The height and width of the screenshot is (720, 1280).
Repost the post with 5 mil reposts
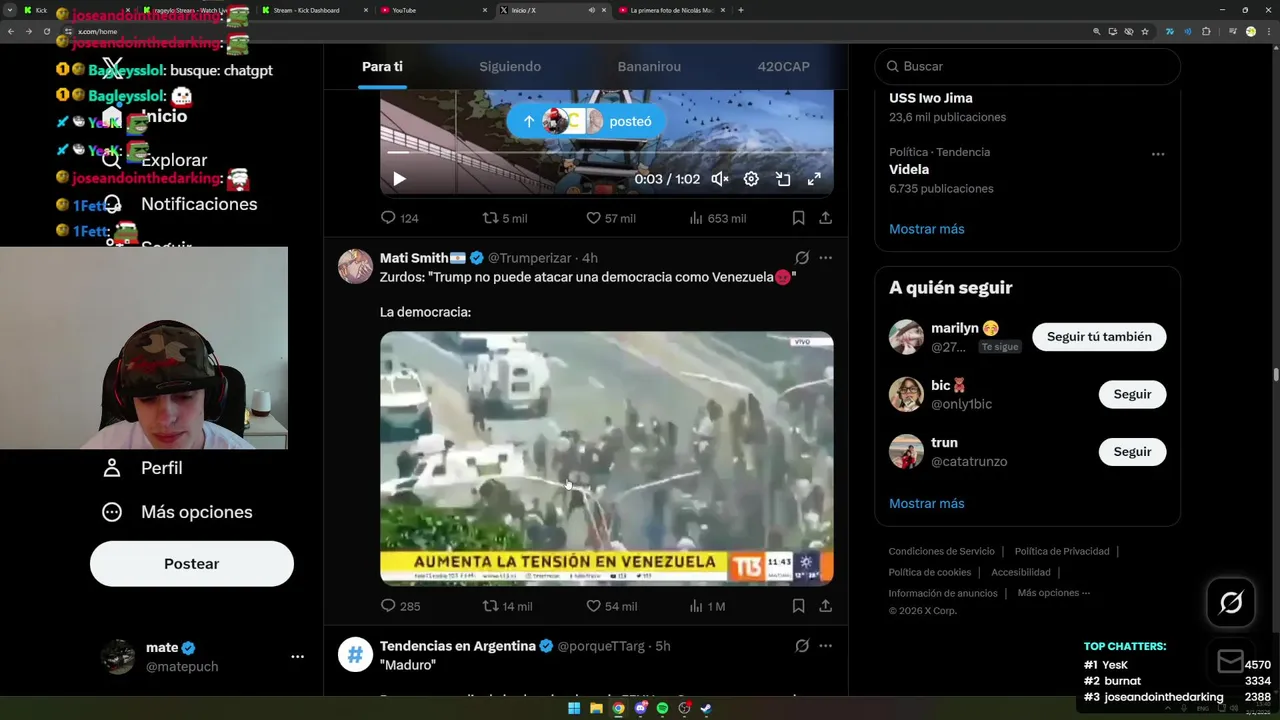tap(504, 218)
